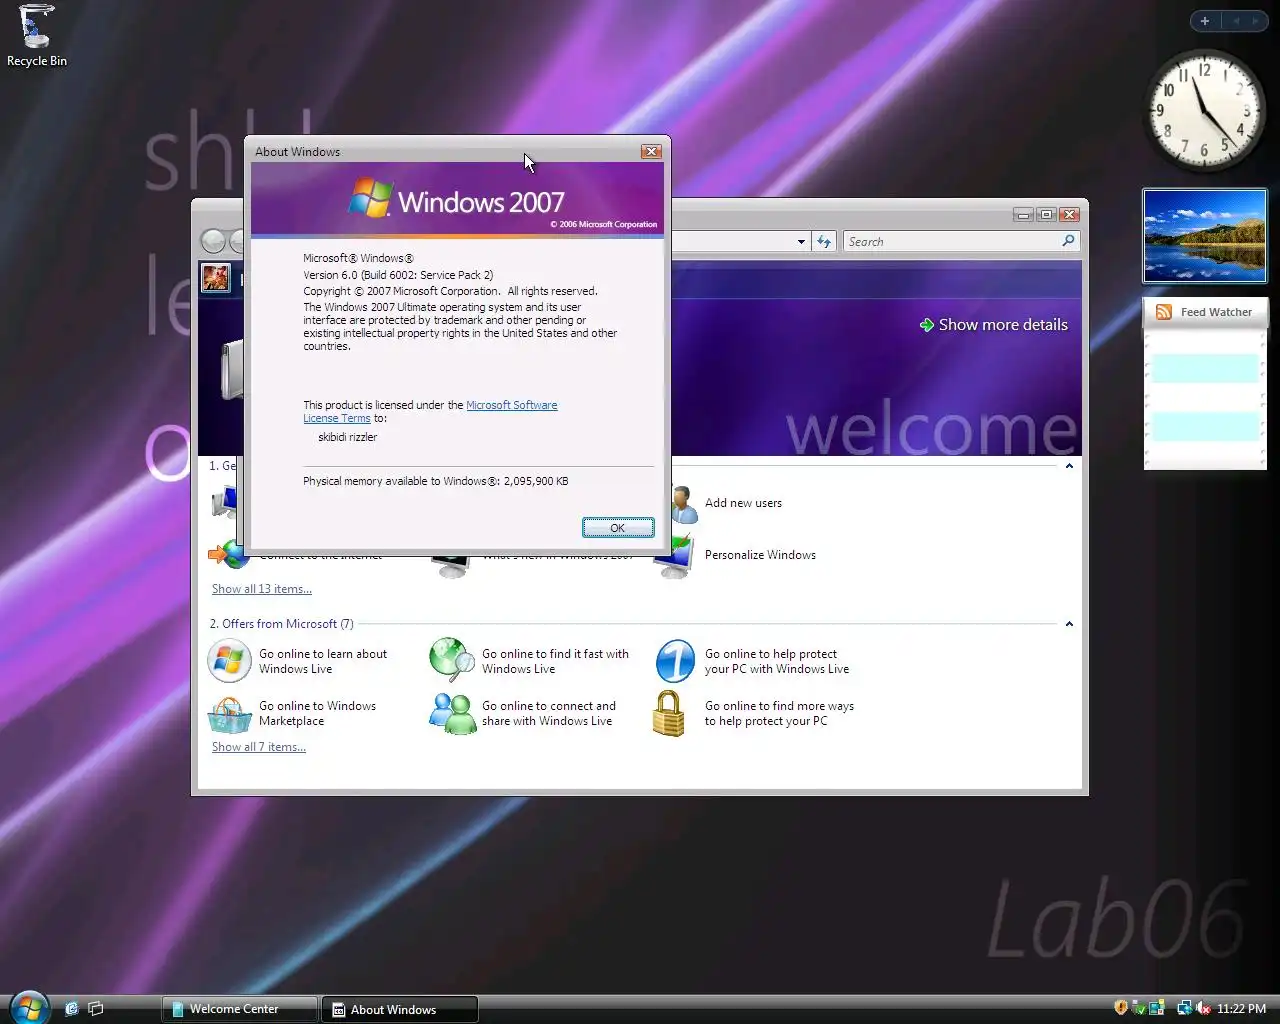Click the Windows Live OneCare protect icon
This screenshot has width=1280, height=1024.
pos(675,661)
